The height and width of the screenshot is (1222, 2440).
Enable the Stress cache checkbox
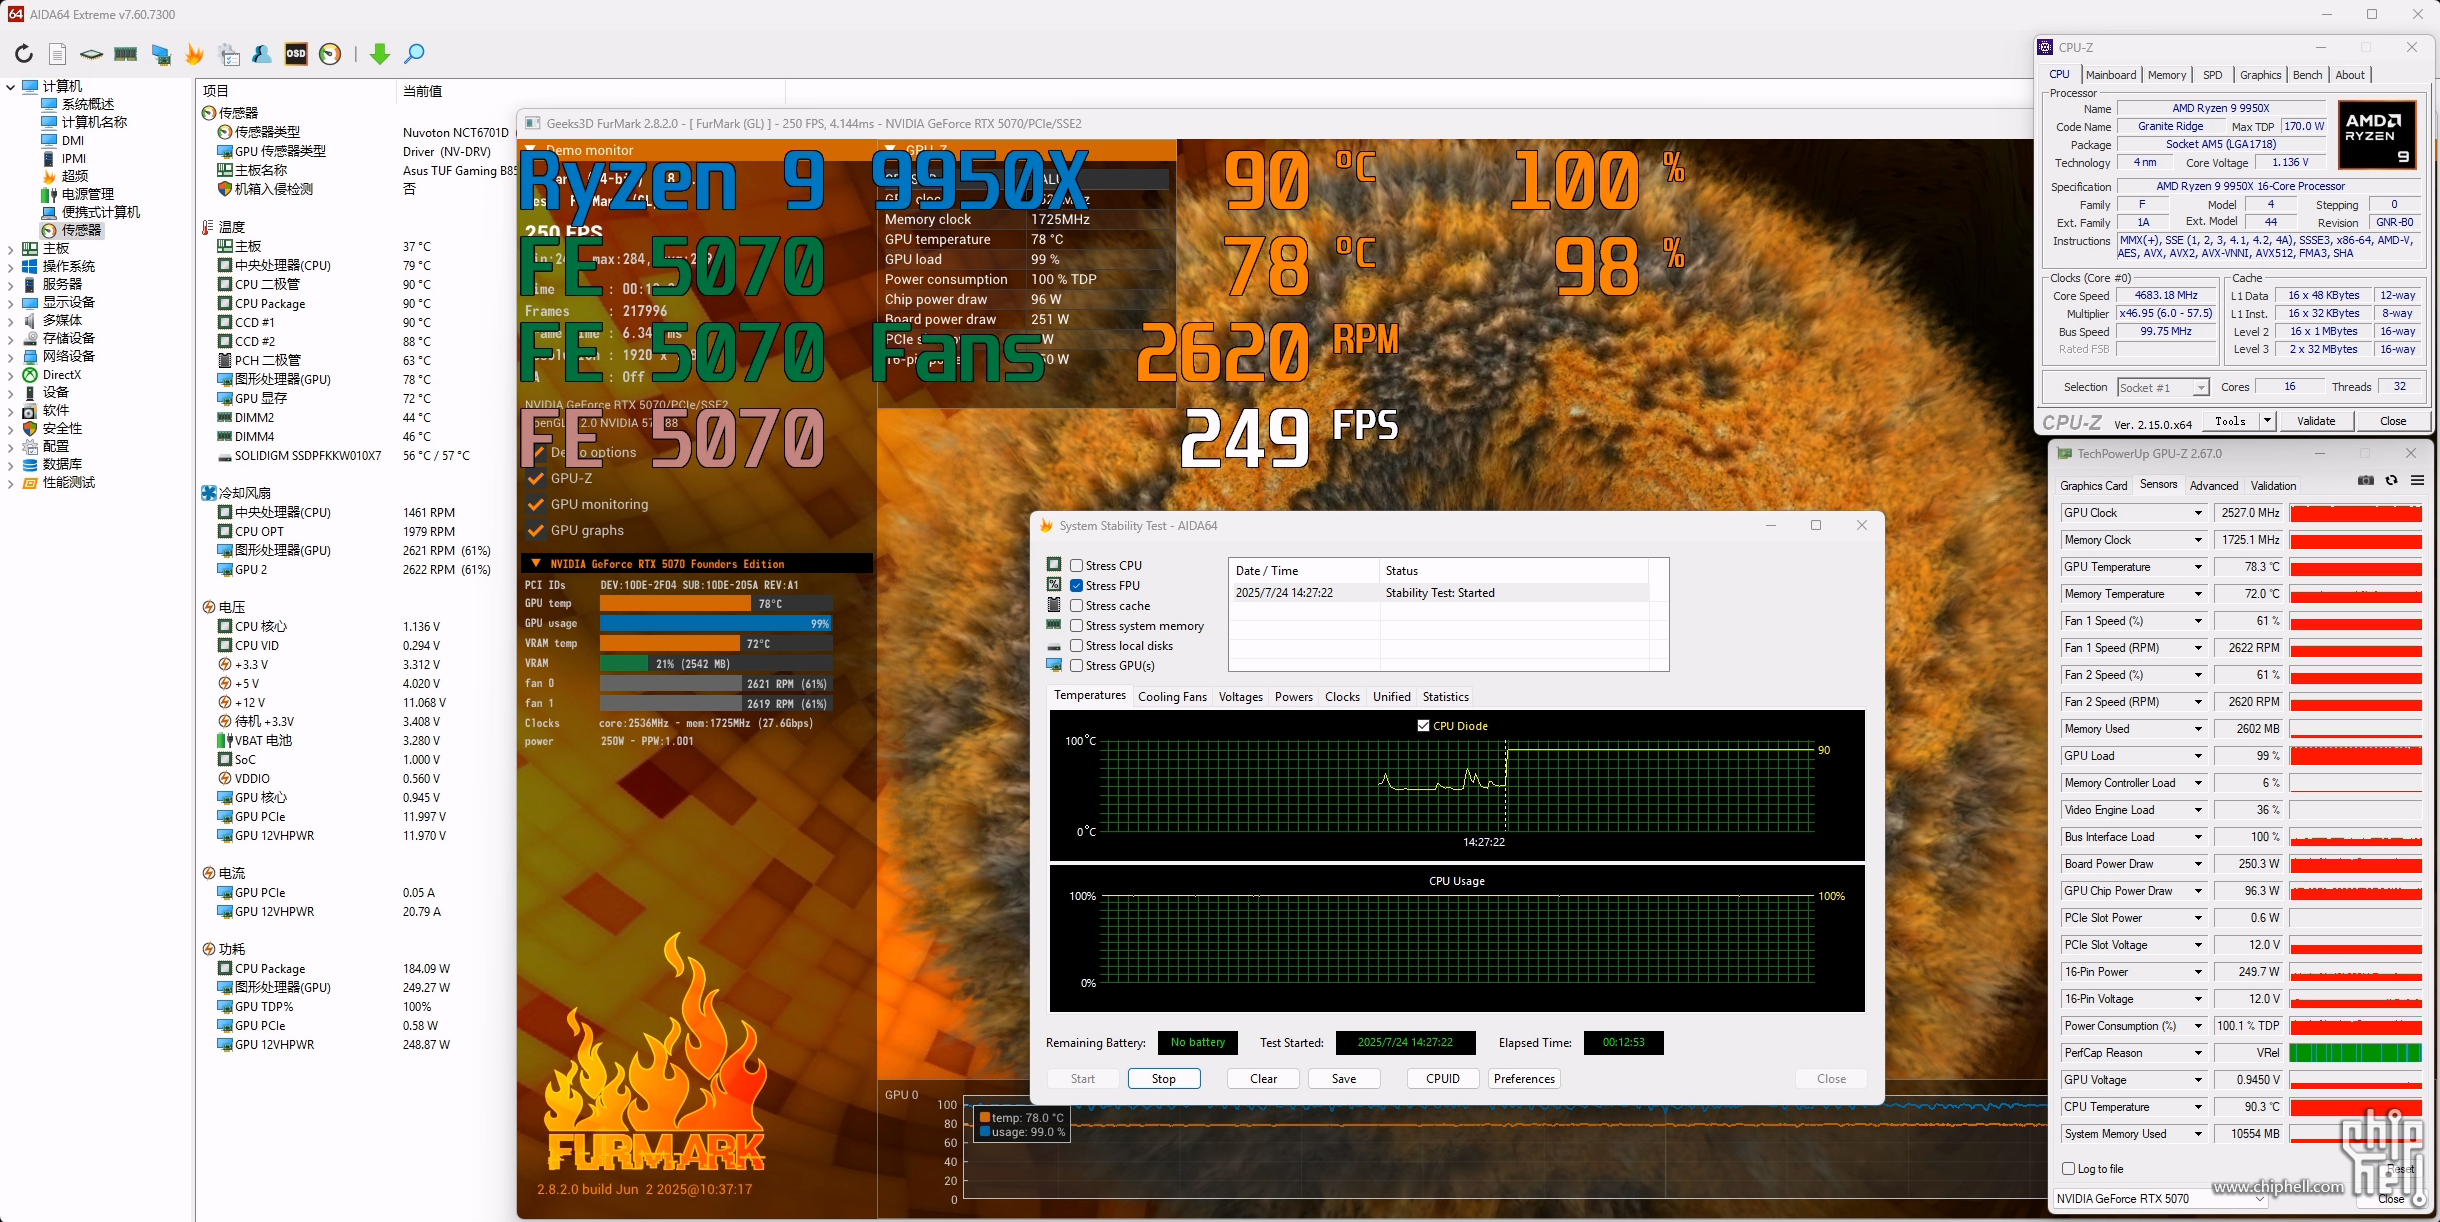click(x=1076, y=606)
